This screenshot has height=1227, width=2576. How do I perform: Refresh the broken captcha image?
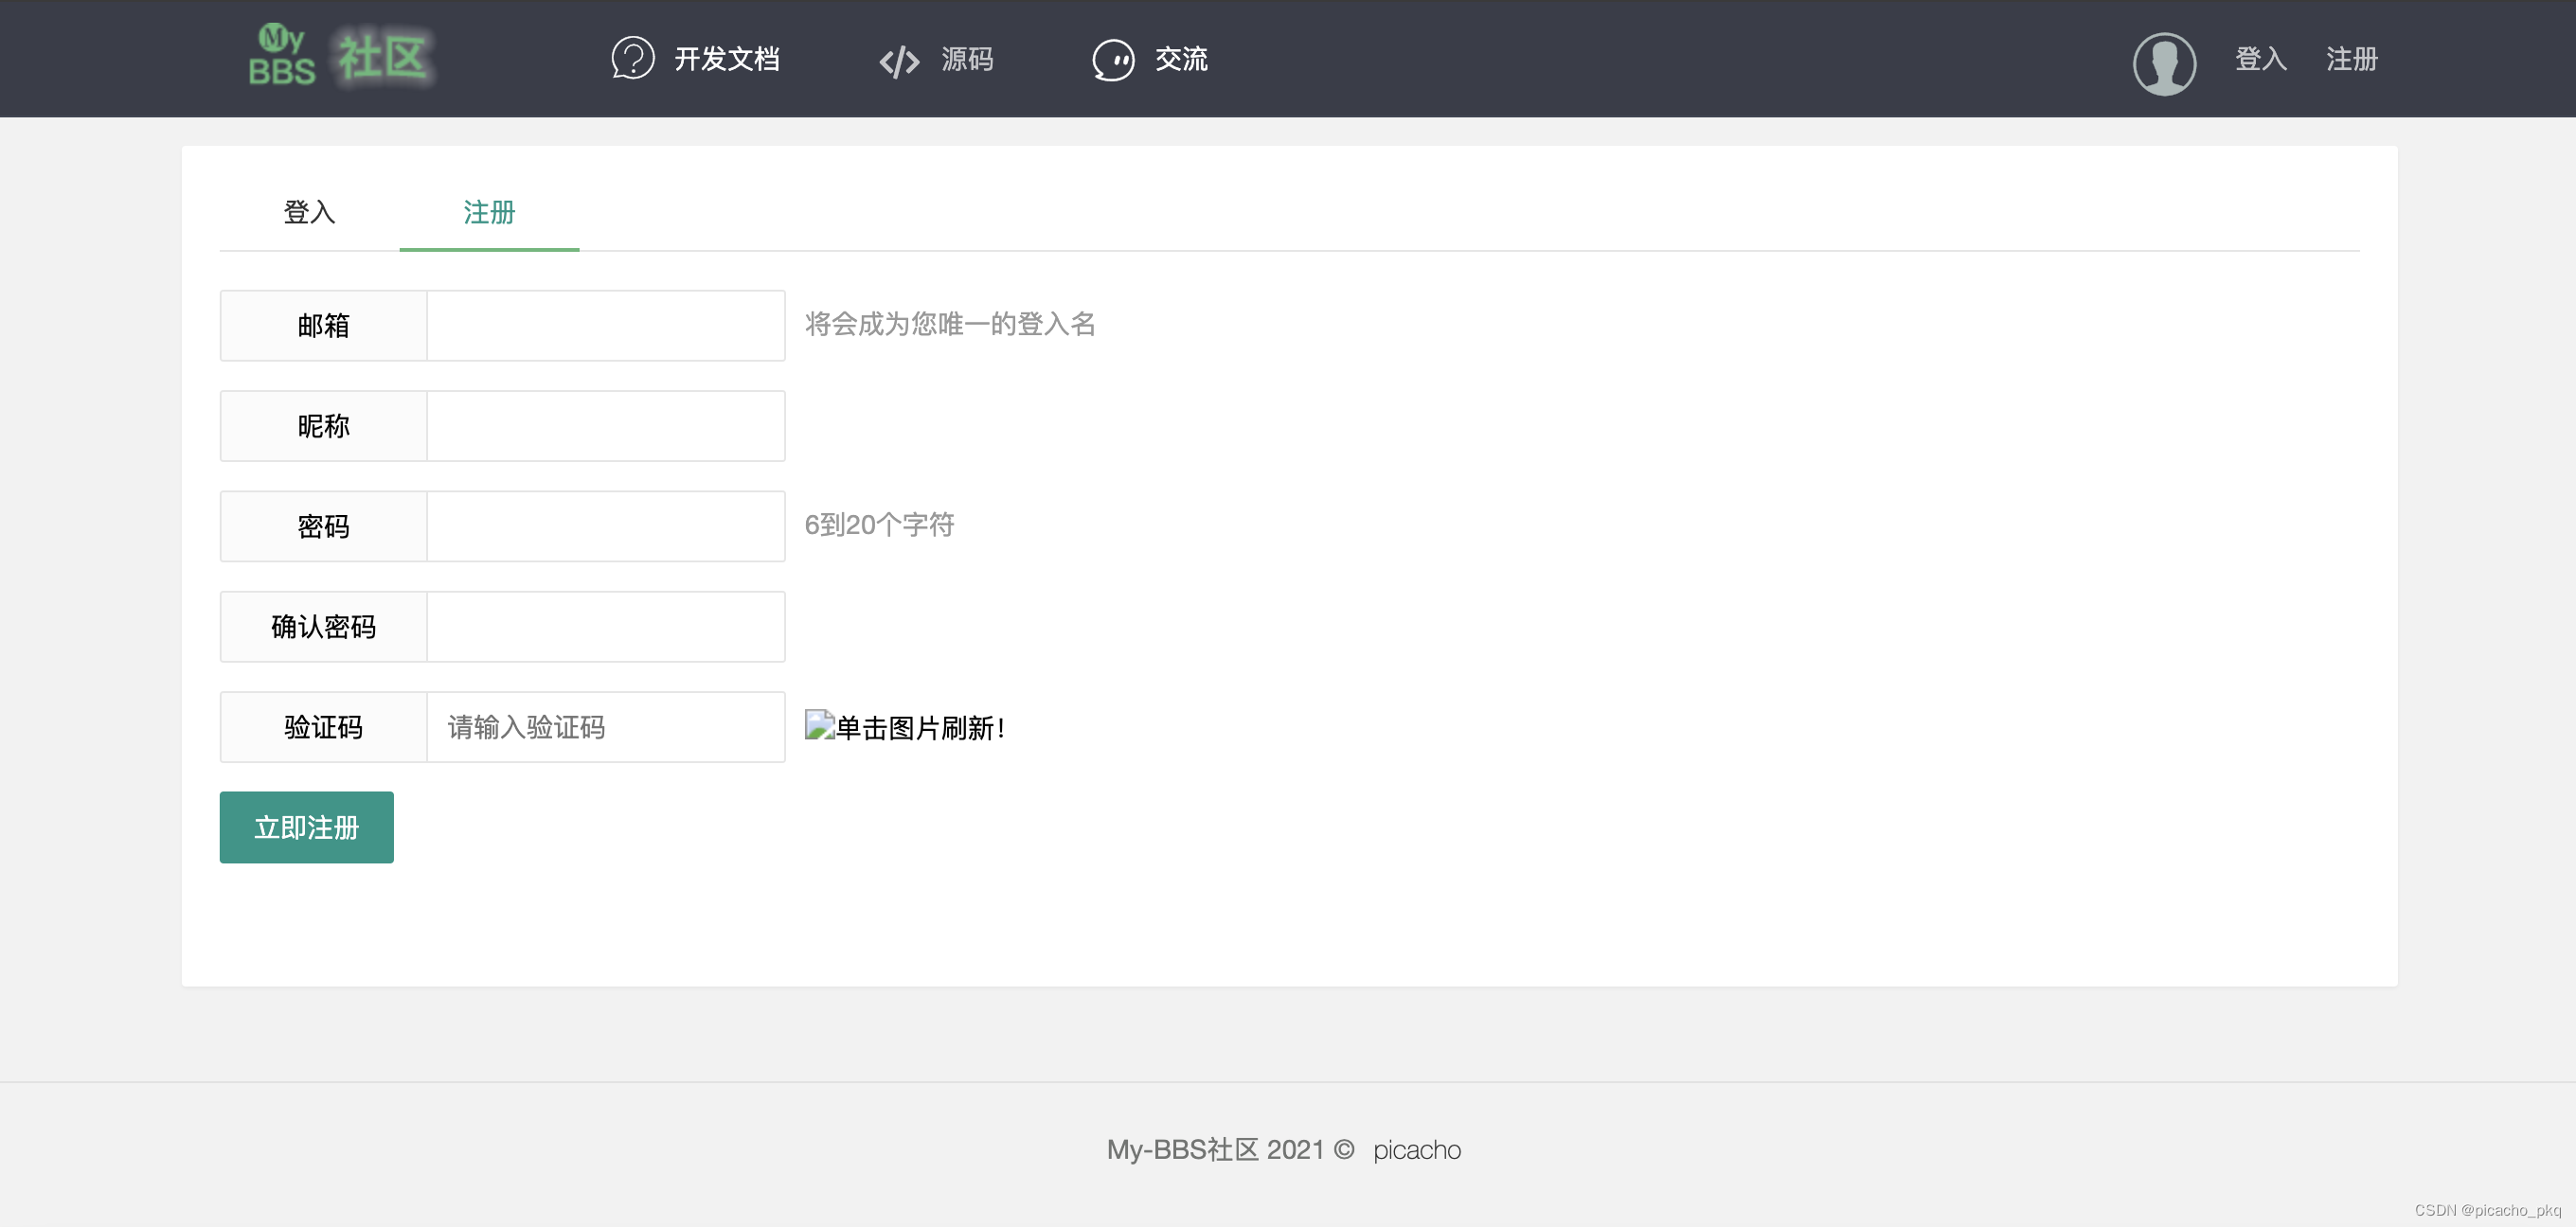click(x=820, y=726)
